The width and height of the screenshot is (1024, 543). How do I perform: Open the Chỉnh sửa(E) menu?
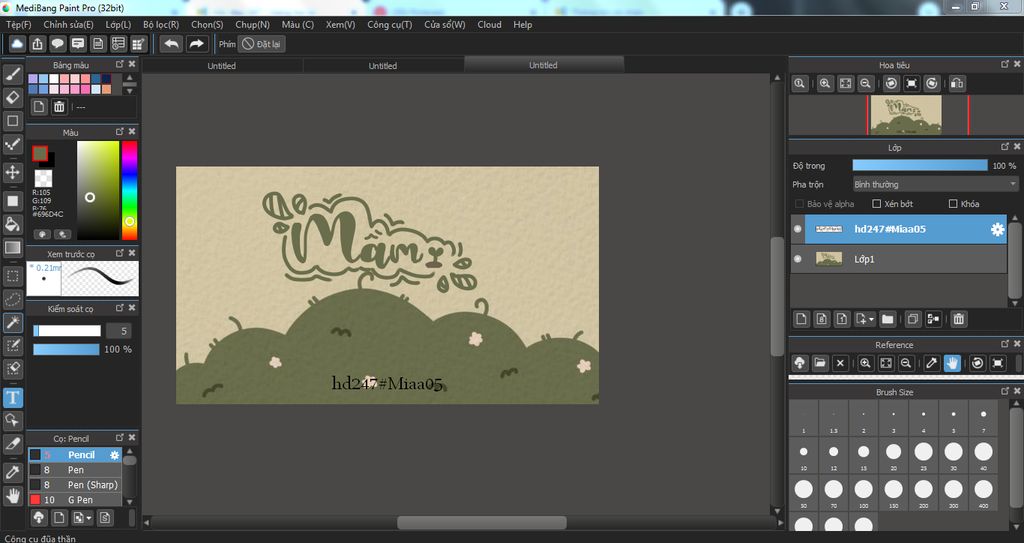(68, 24)
